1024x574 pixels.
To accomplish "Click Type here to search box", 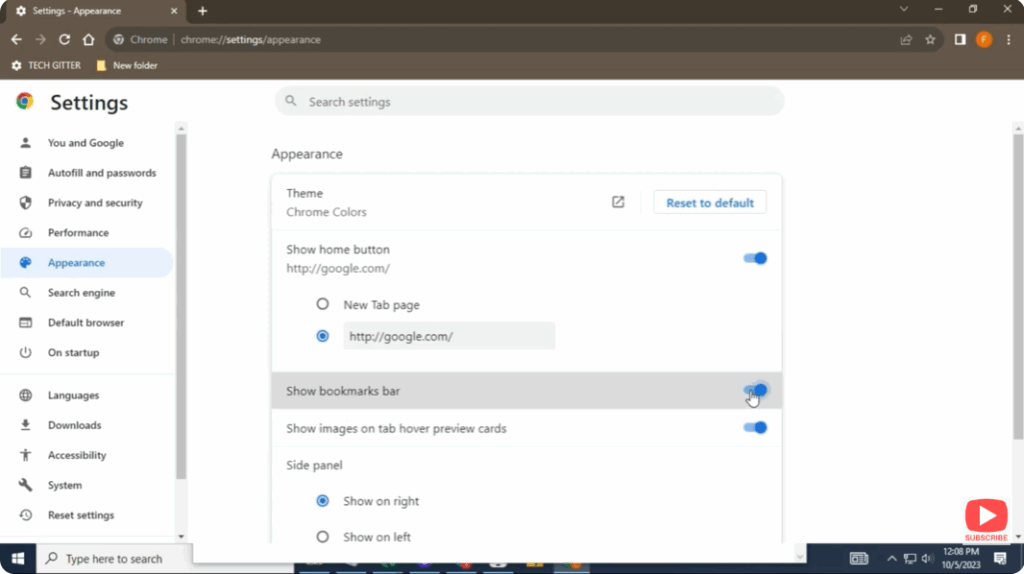I will point(114,559).
